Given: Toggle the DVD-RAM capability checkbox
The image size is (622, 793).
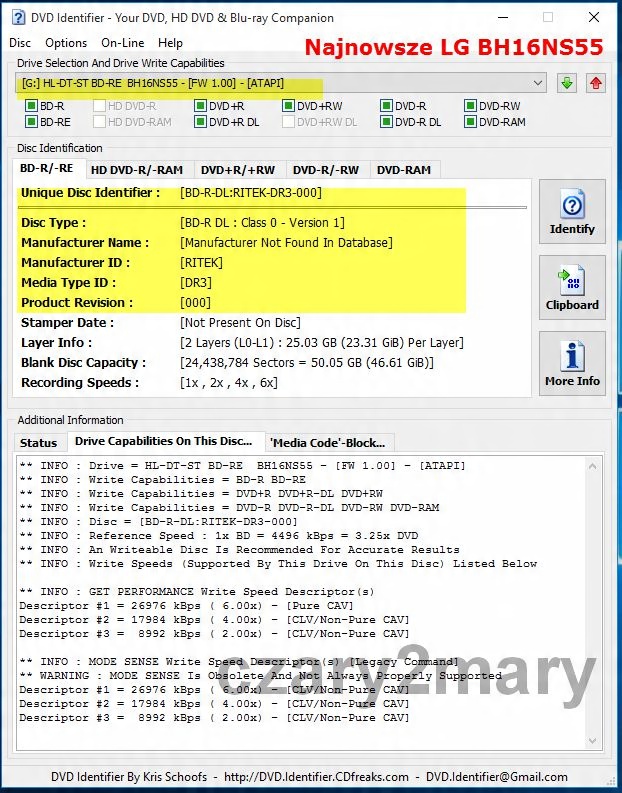Looking at the screenshot, I should pos(470,122).
